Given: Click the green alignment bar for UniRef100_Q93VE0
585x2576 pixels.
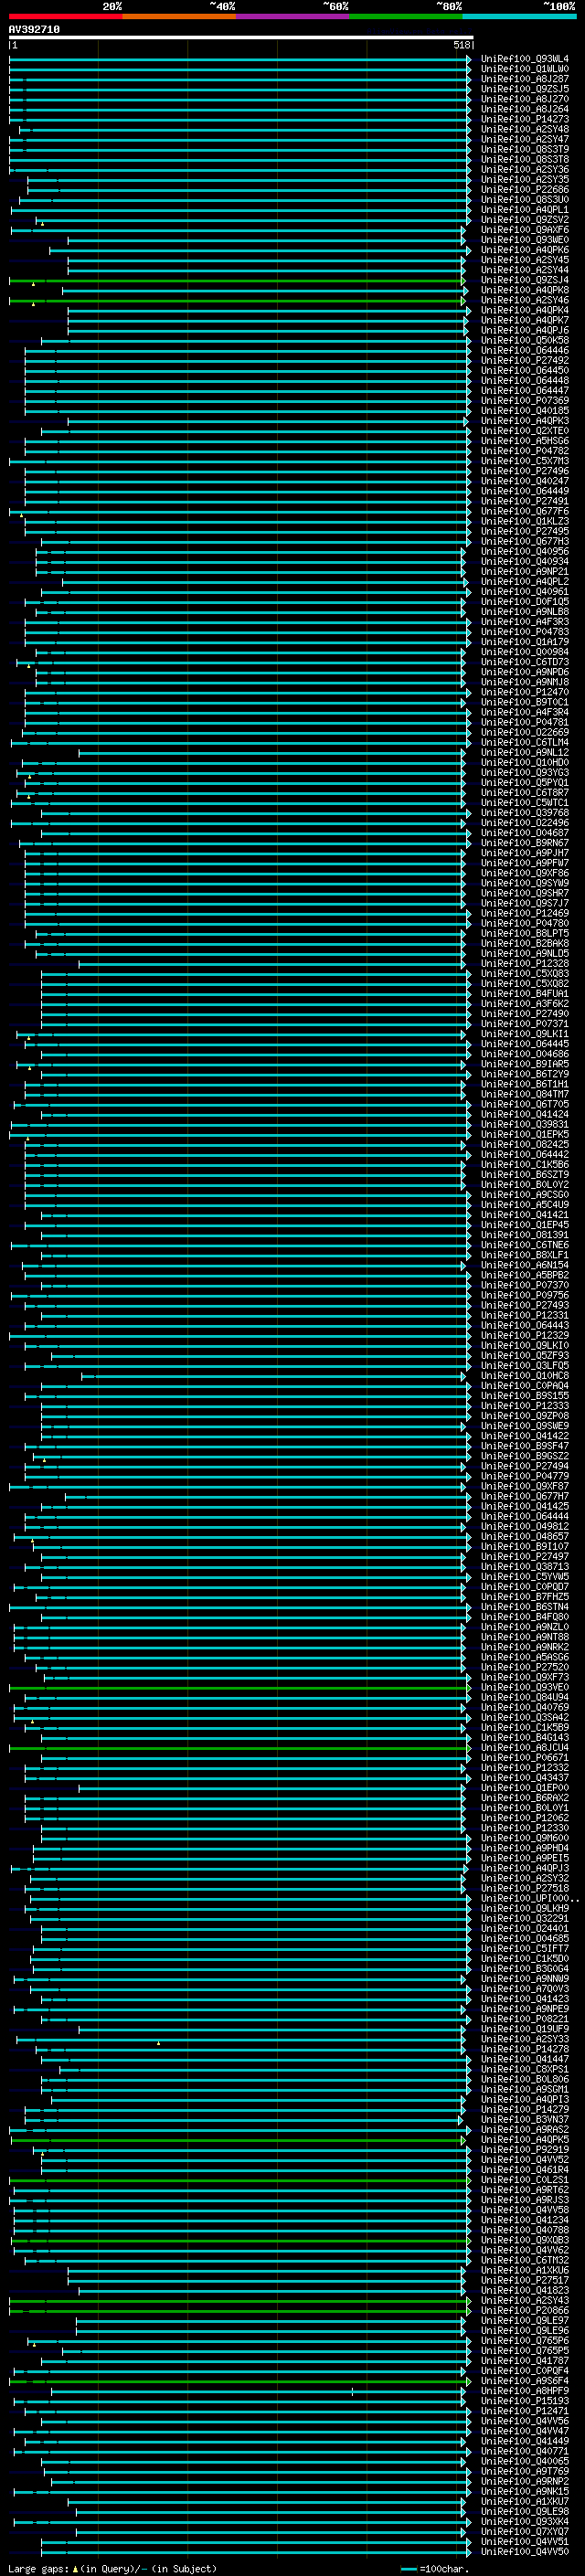Looking at the screenshot, I should coord(240,1688).
